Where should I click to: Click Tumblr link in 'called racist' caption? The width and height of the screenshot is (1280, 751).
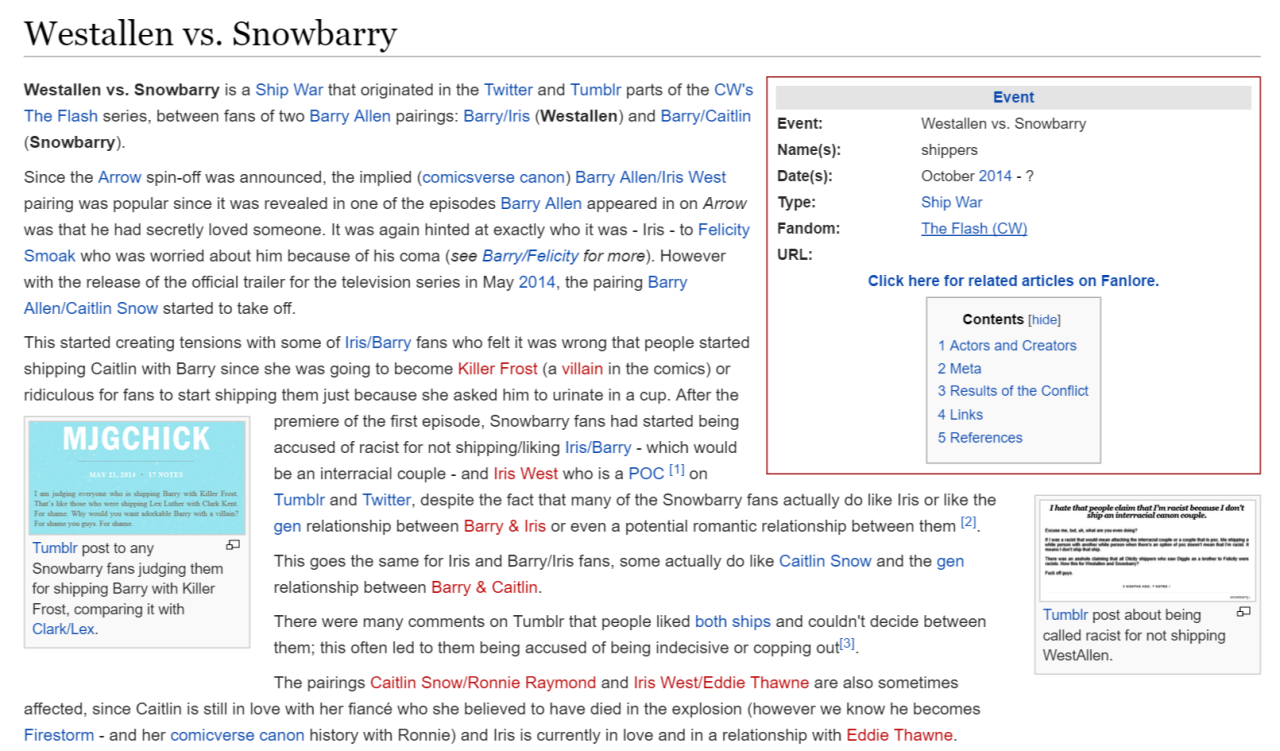pos(1065,614)
